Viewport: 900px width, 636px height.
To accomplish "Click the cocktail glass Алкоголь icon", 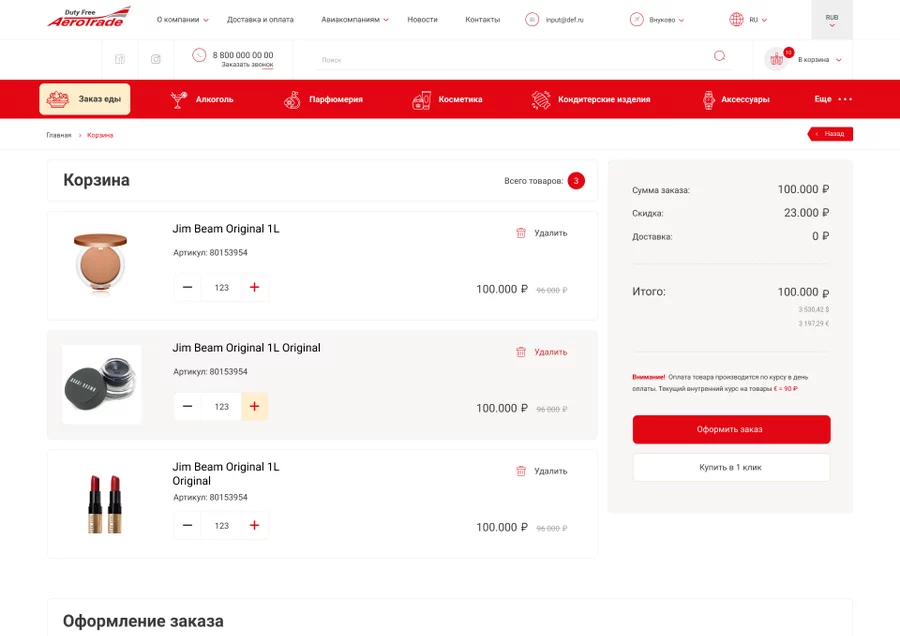I will click(x=179, y=99).
